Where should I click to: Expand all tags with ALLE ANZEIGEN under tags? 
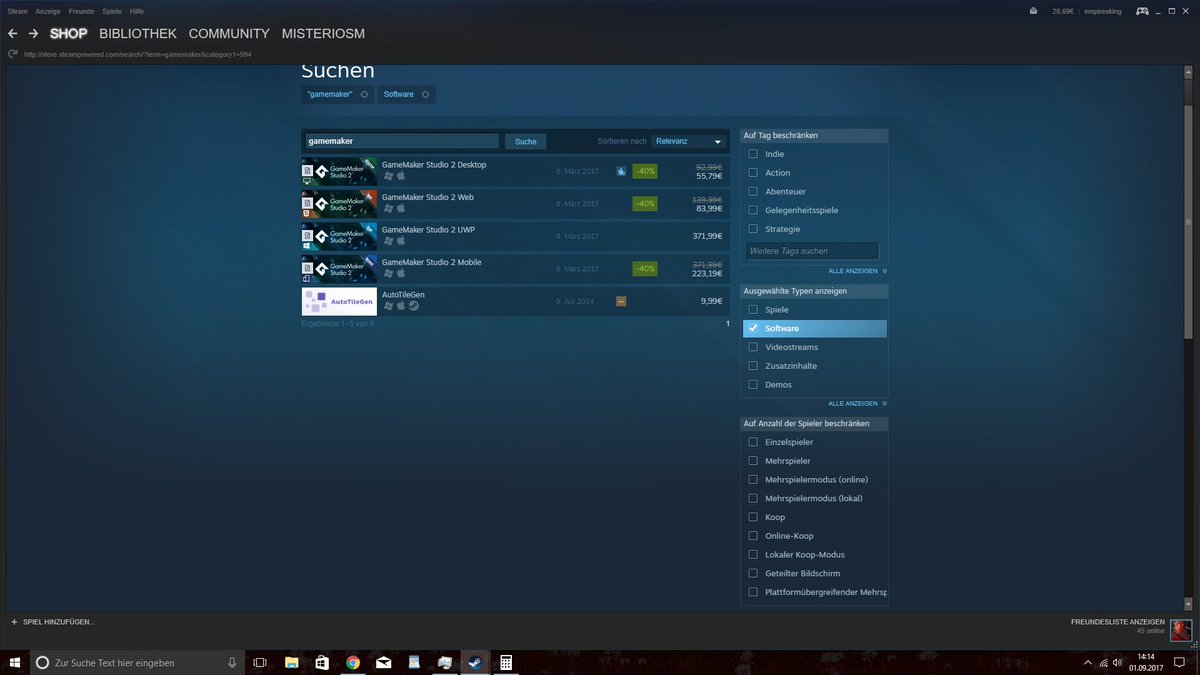(x=857, y=271)
